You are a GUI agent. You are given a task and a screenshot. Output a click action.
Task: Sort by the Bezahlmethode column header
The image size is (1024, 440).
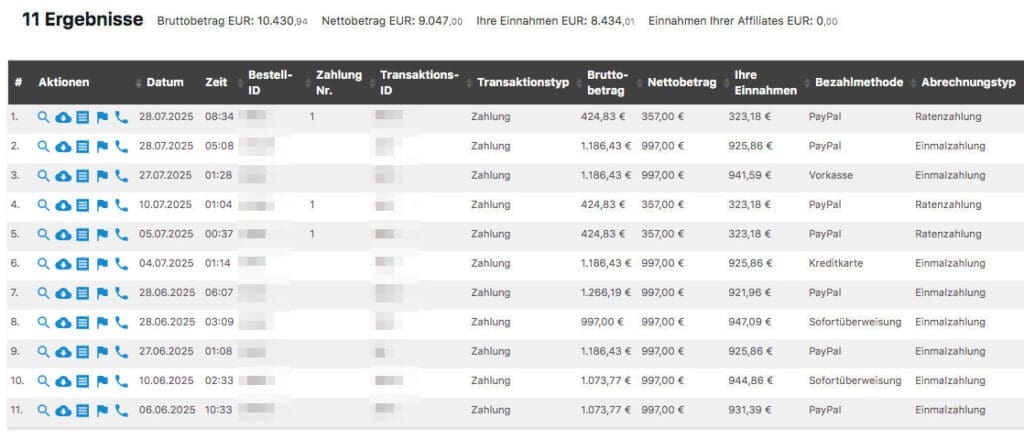(x=859, y=83)
